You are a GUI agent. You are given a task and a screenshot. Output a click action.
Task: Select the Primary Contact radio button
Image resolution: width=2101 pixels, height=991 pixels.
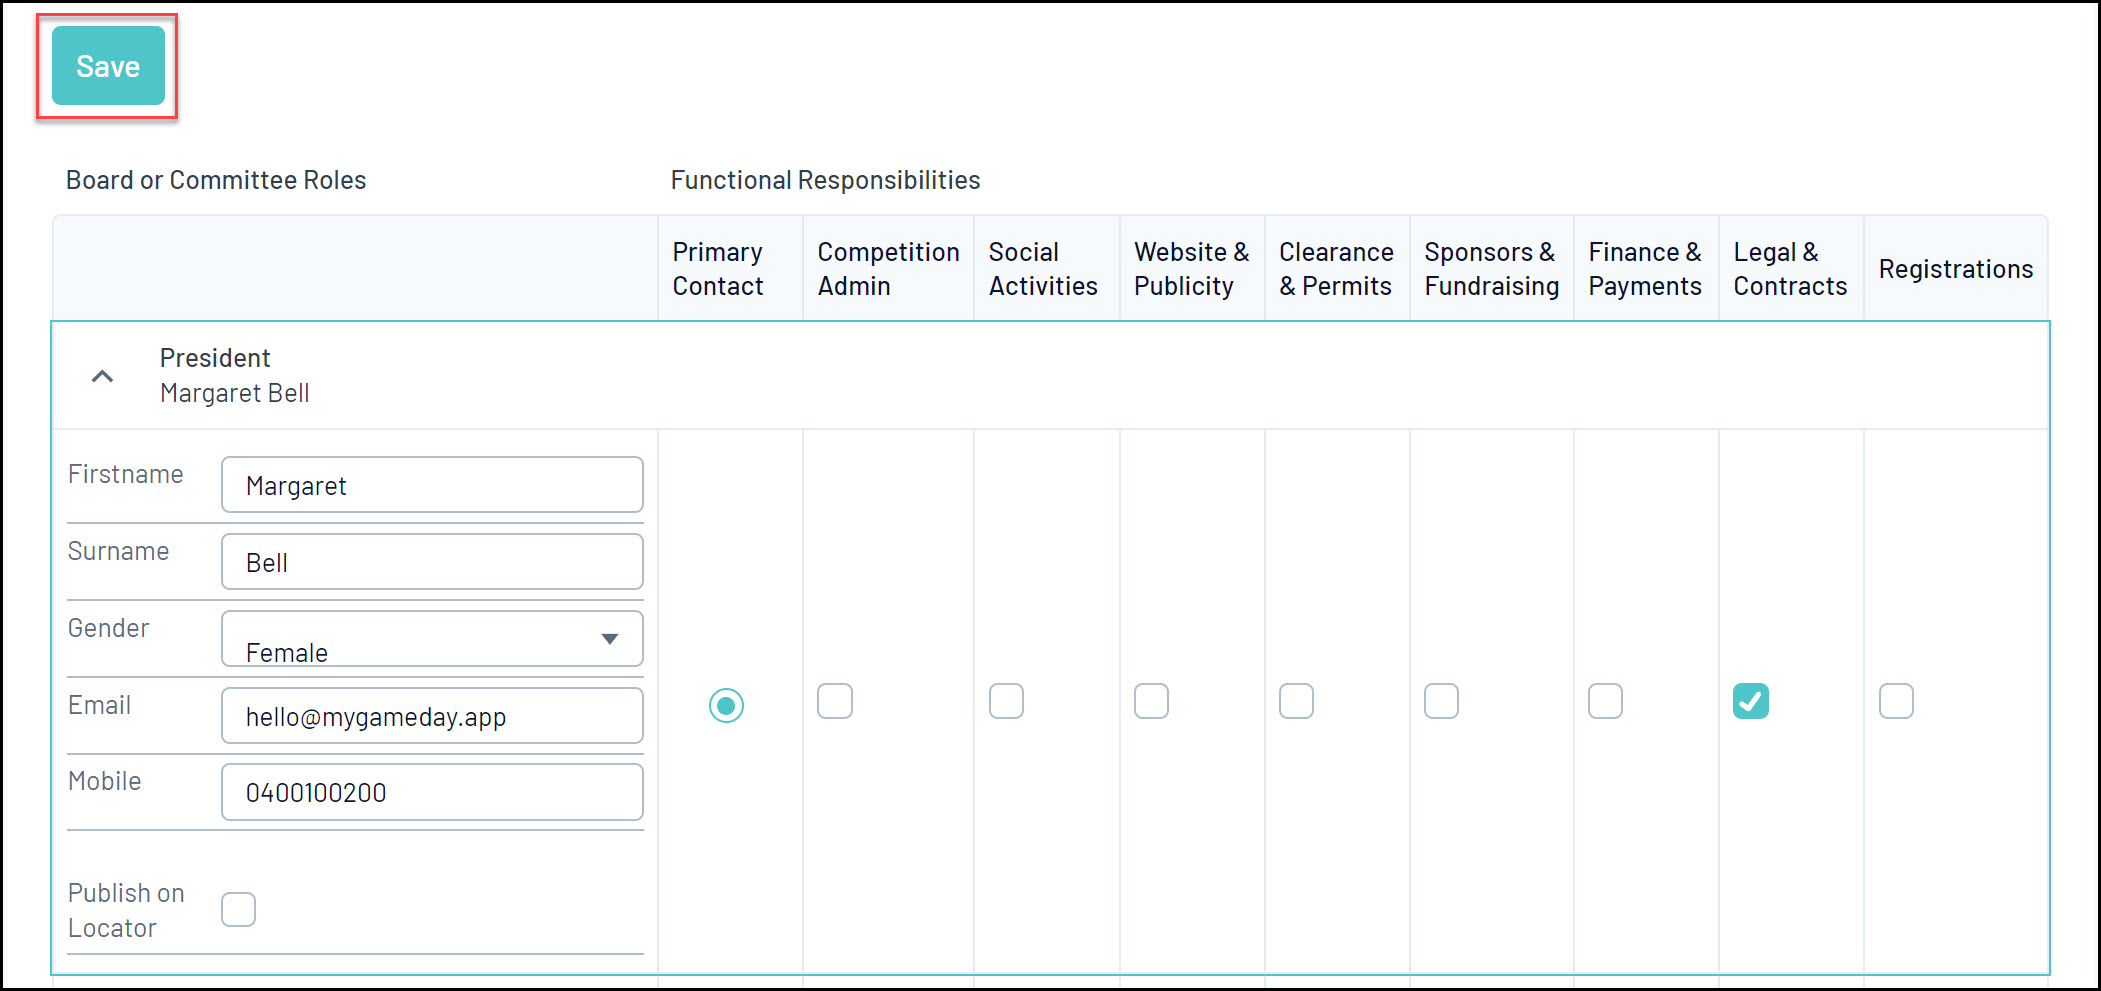(726, 705)
